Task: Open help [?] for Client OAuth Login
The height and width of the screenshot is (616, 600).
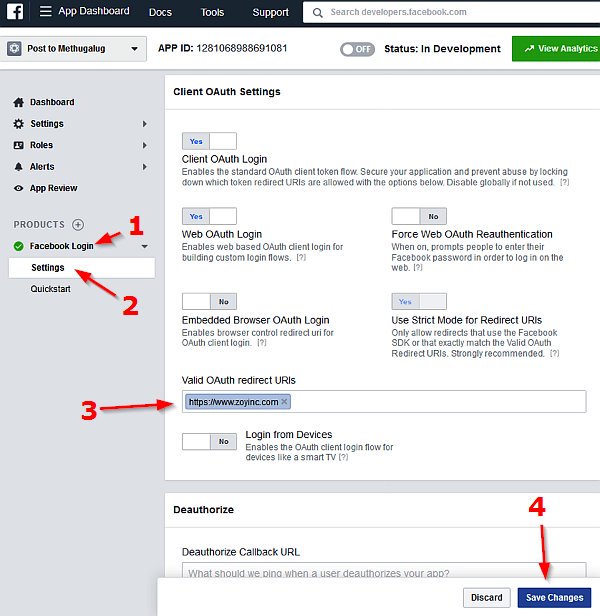Action: (x=564, y=182)
